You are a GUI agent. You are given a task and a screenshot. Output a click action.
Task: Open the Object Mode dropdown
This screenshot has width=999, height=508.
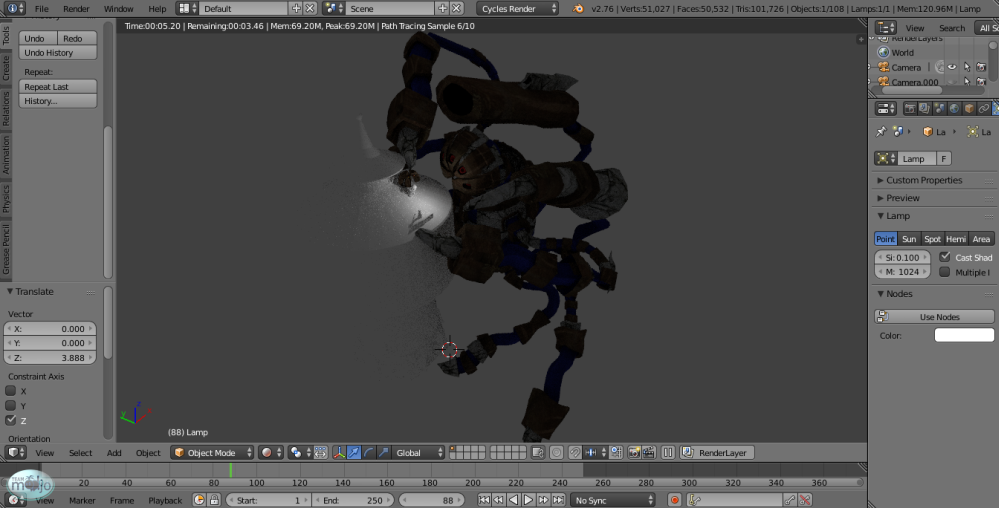(213, 453)
